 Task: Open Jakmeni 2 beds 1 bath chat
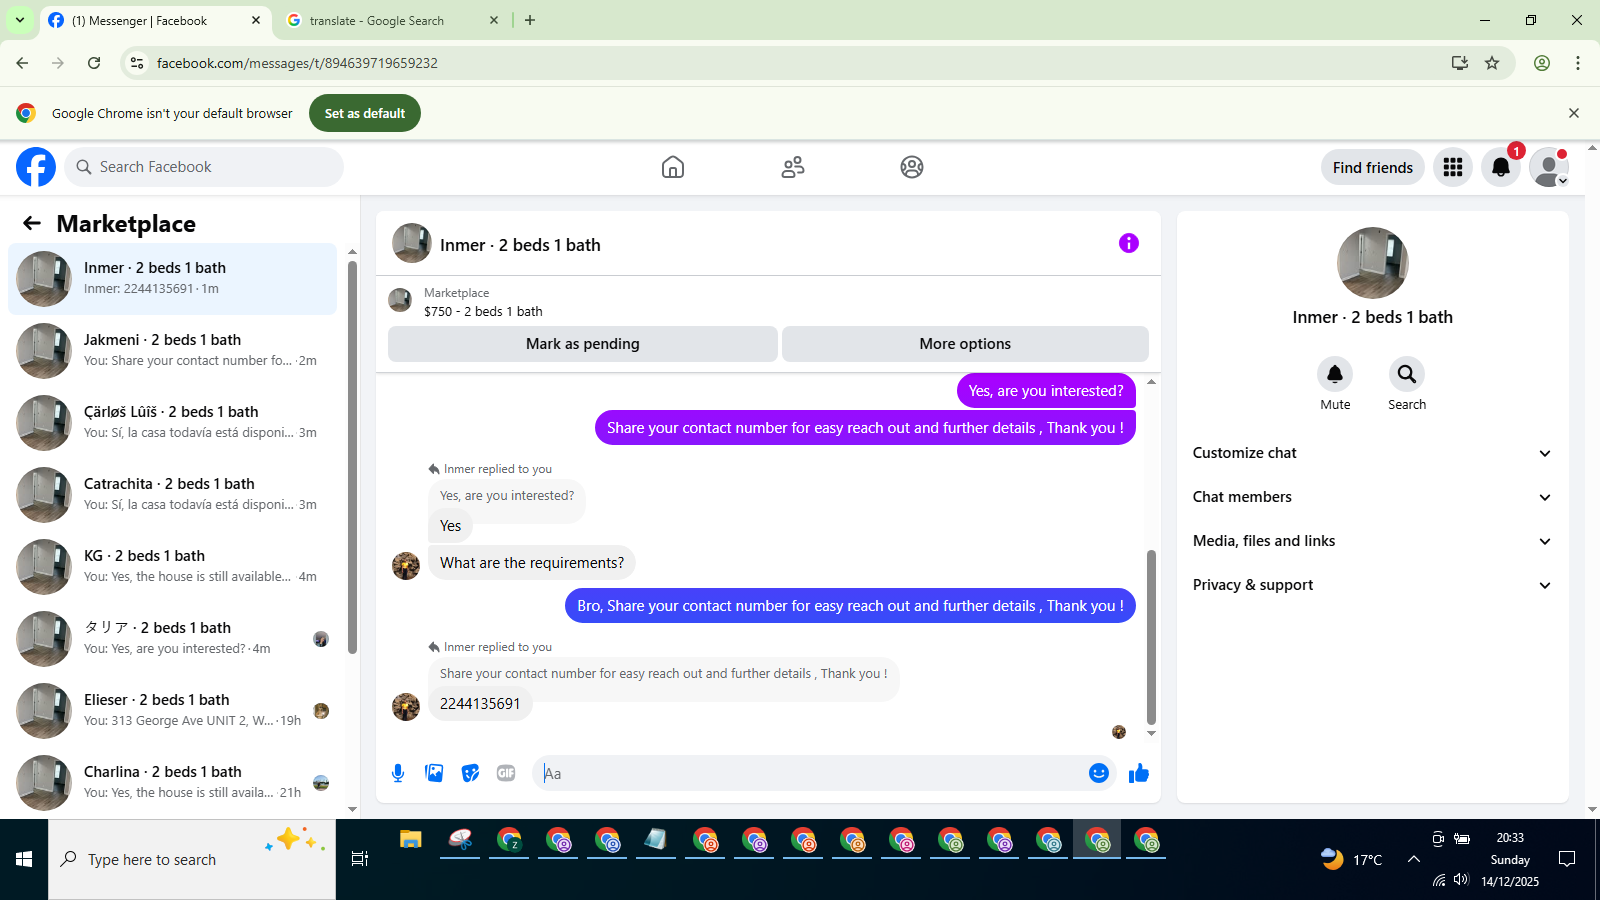(172, 351)
